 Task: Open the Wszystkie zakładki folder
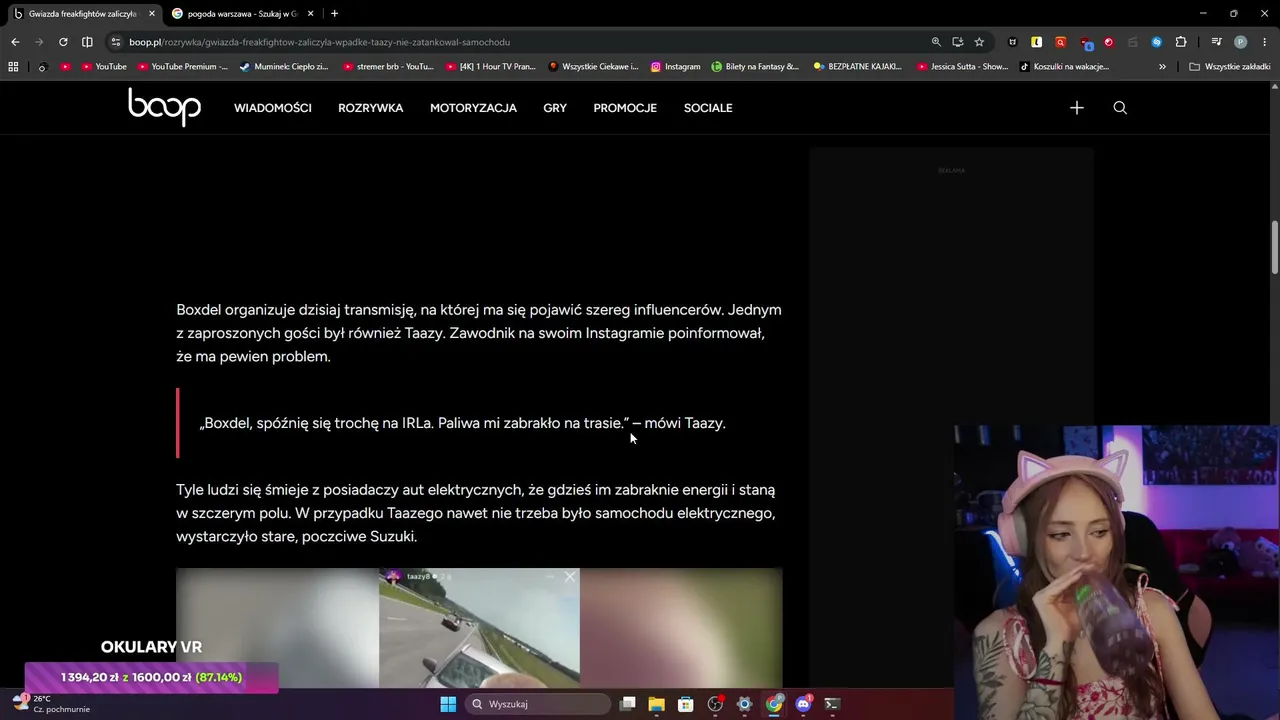(1230, 67)
